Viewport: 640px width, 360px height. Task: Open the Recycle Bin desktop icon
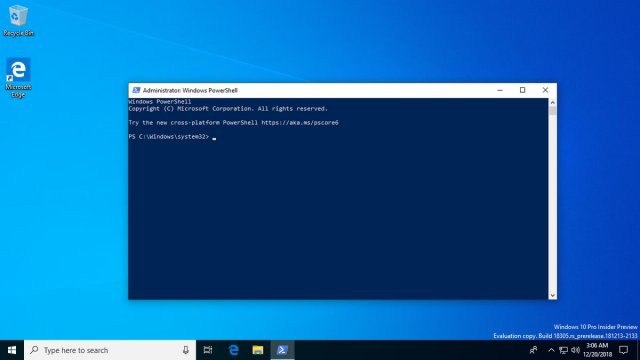point(18,20)
